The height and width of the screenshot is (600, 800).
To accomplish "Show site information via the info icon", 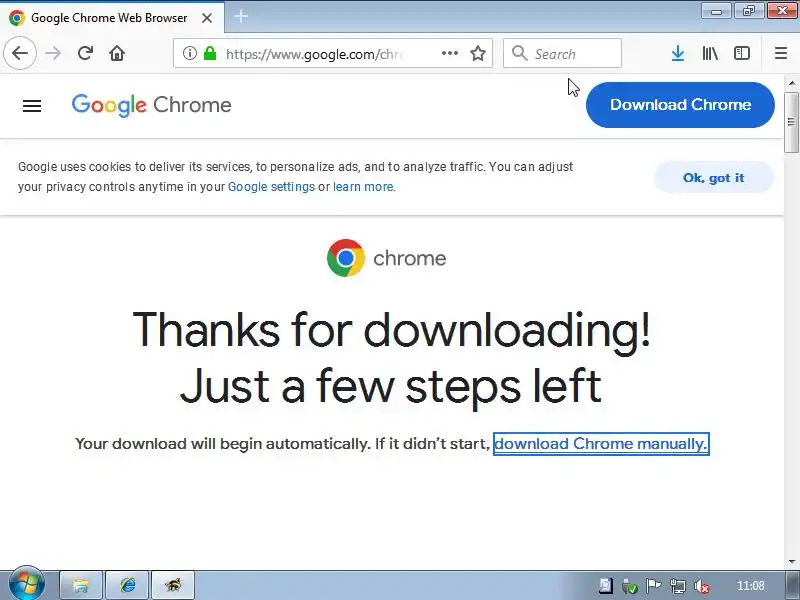I will click(x=189, y=53).
